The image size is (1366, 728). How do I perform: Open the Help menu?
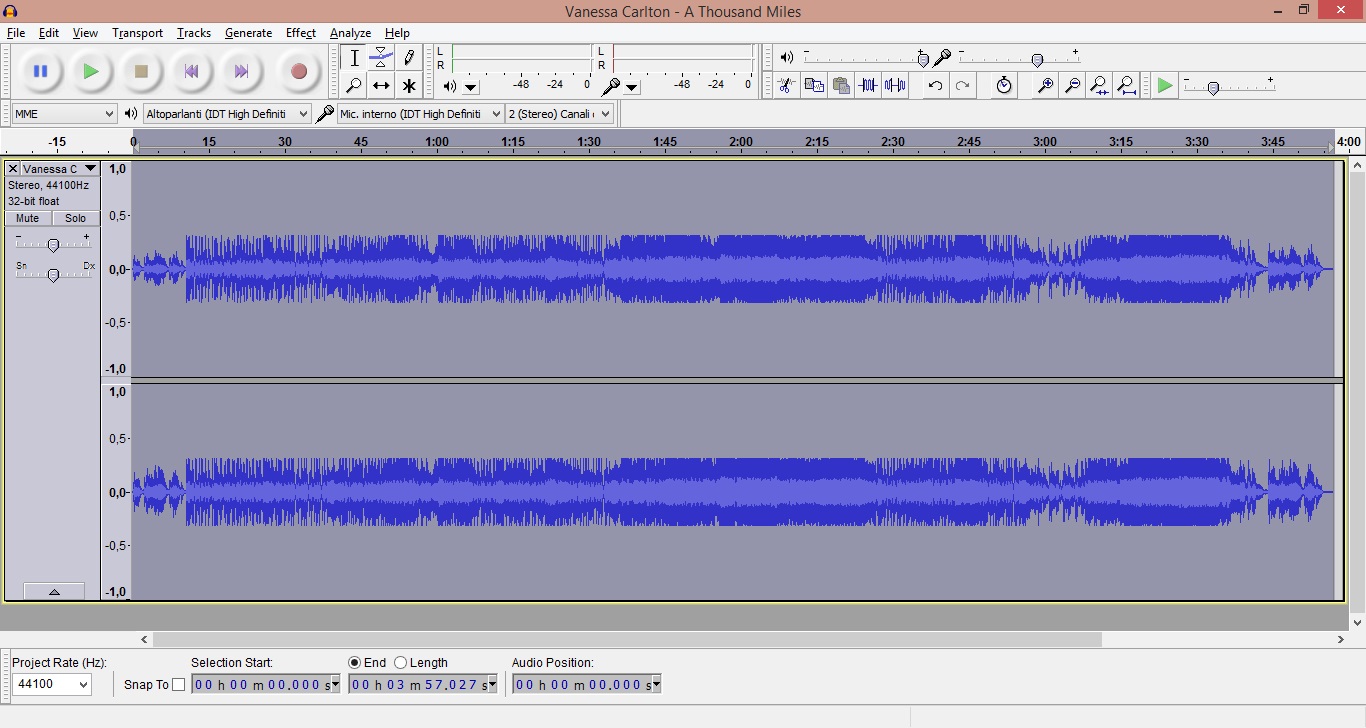point(397,33)
